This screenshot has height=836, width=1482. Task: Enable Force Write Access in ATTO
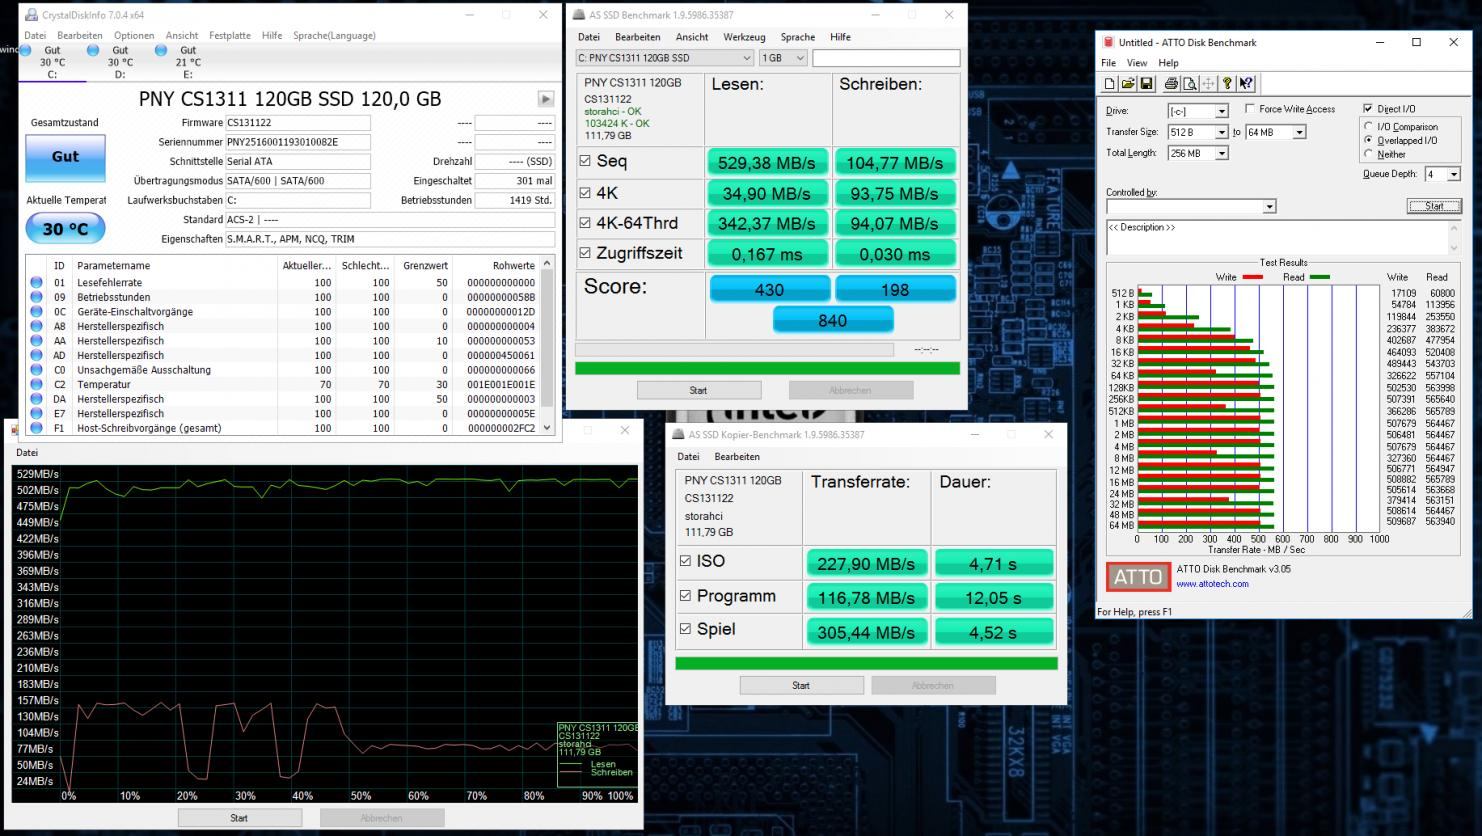pyautogui.click(x=1250, y=109)
